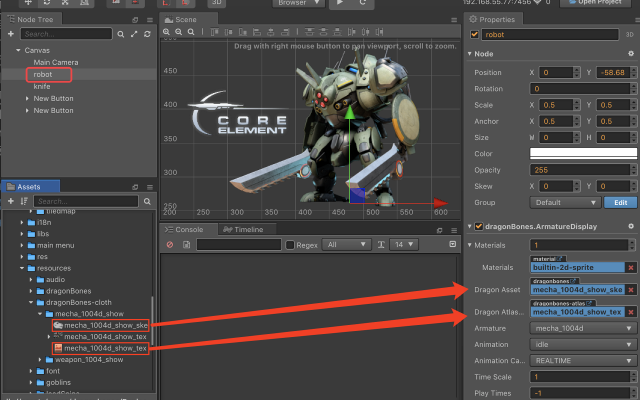Create a new asset with plus icon
Screen dimensions: 640x400
[x=11, y=201]
